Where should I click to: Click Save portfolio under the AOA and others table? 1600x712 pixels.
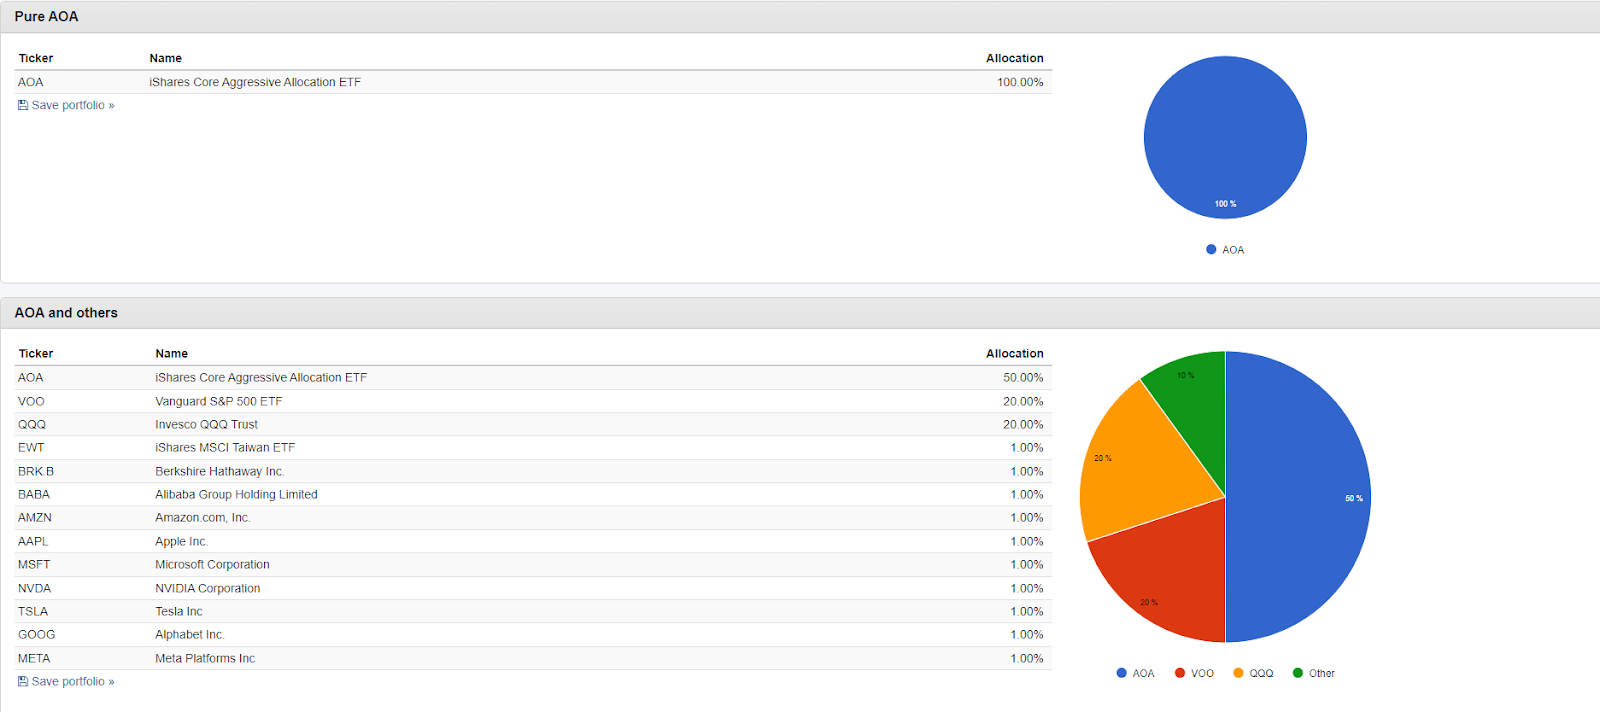[66, 681]
